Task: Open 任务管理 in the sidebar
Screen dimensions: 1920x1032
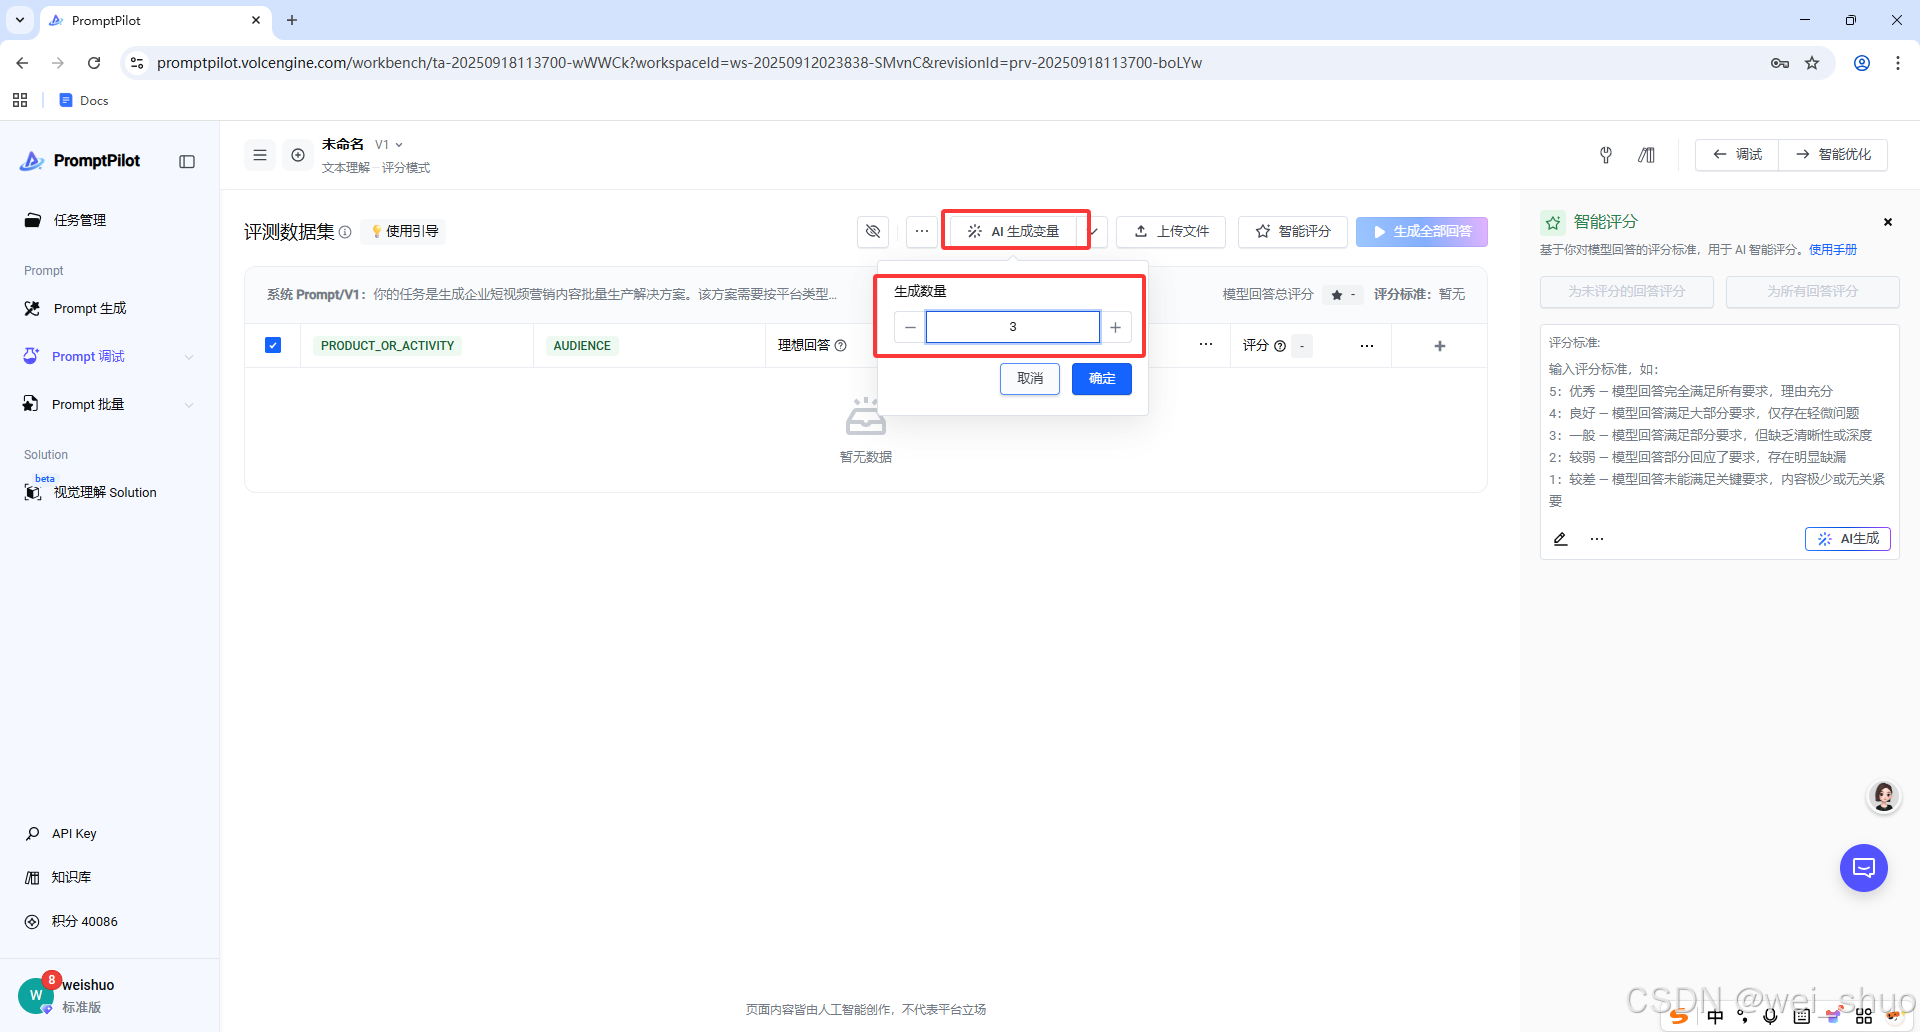Action: pyautogui.click(x=110, y=220)
